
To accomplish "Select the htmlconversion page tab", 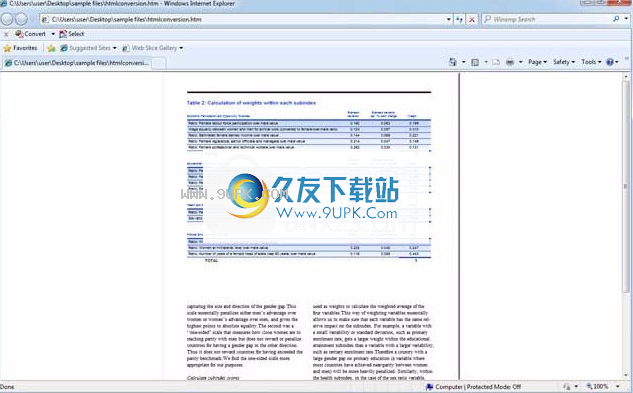I will coord(77,63).
